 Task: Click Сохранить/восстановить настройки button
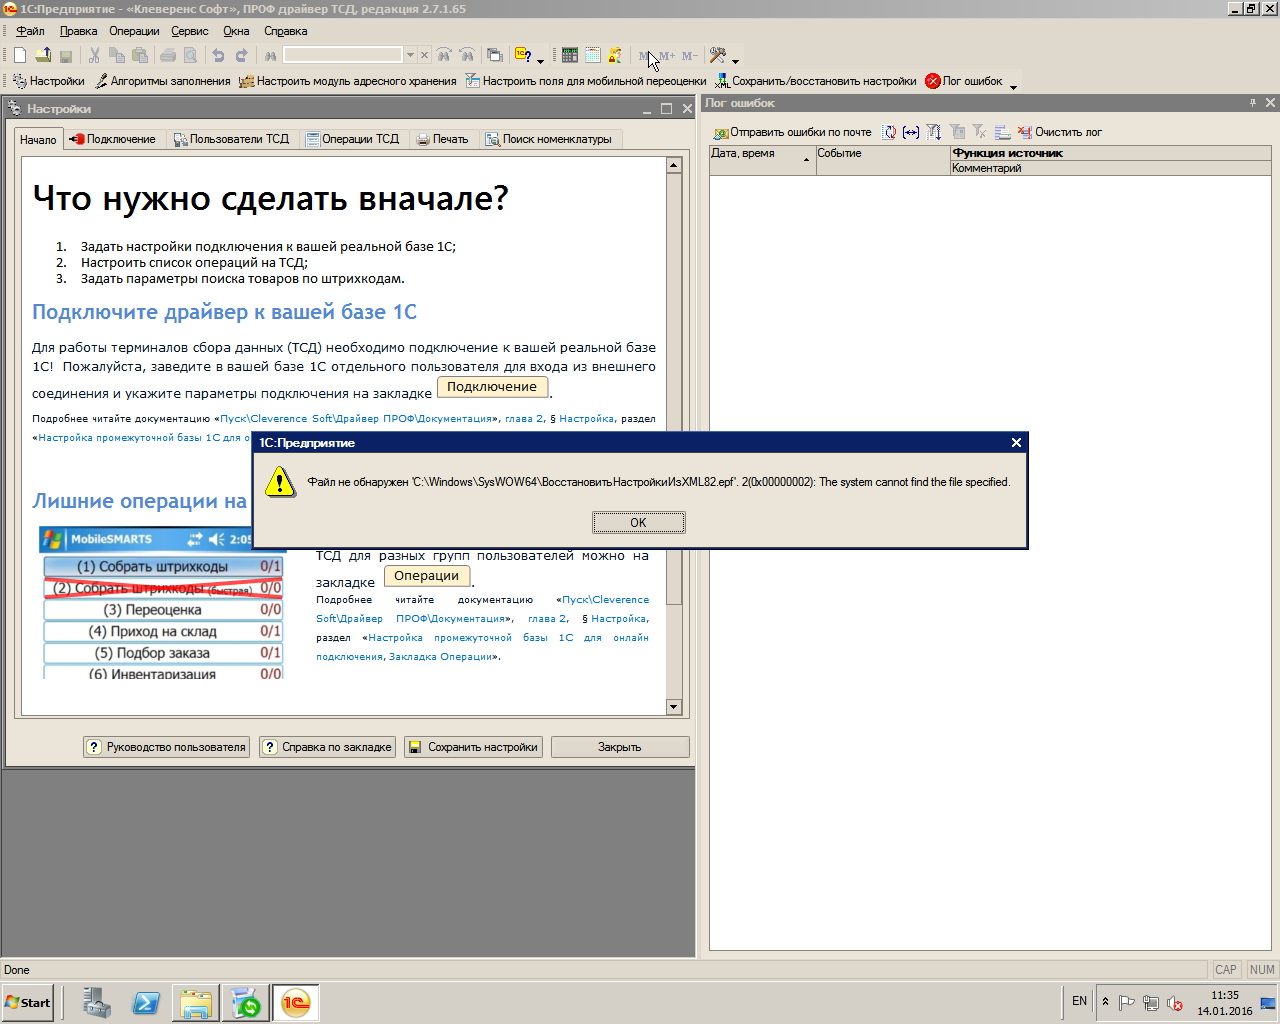tap(815, 81)
